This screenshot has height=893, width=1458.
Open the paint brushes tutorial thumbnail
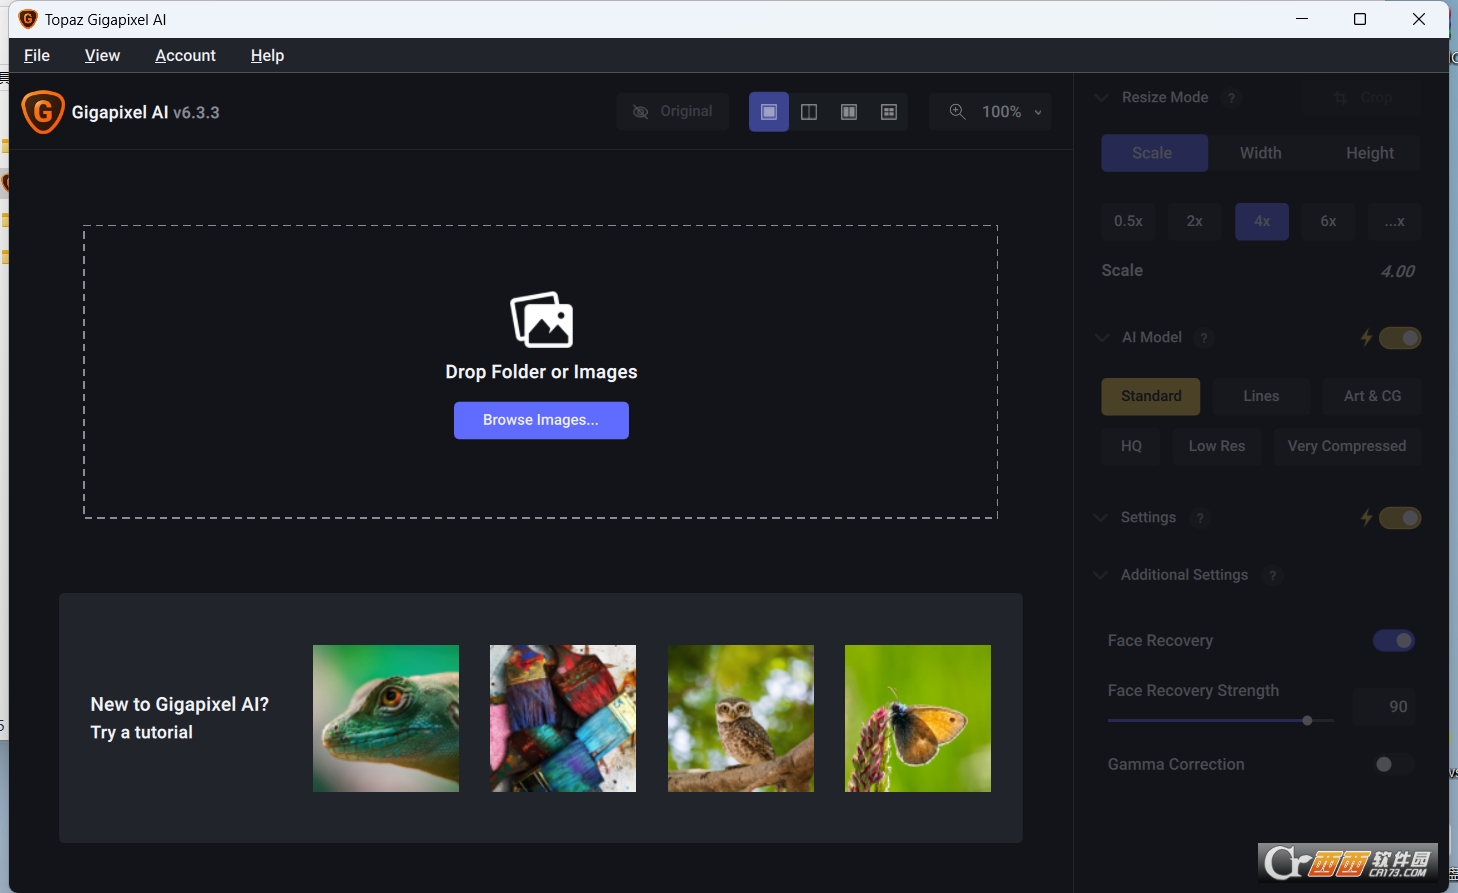(x=563, y=718)
